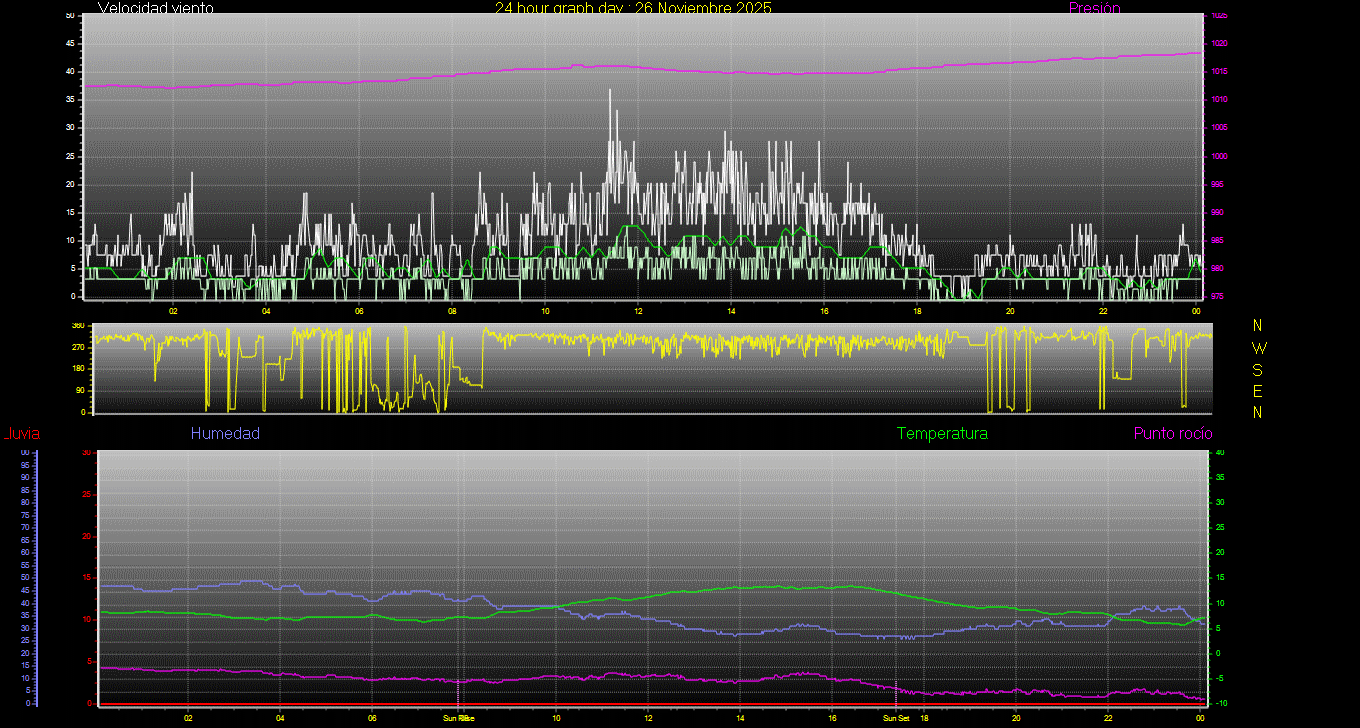The height and width of the screenshot is (728, 1360).
Task: Click the top N compass direction letter
Action: tap(1258, 326)
